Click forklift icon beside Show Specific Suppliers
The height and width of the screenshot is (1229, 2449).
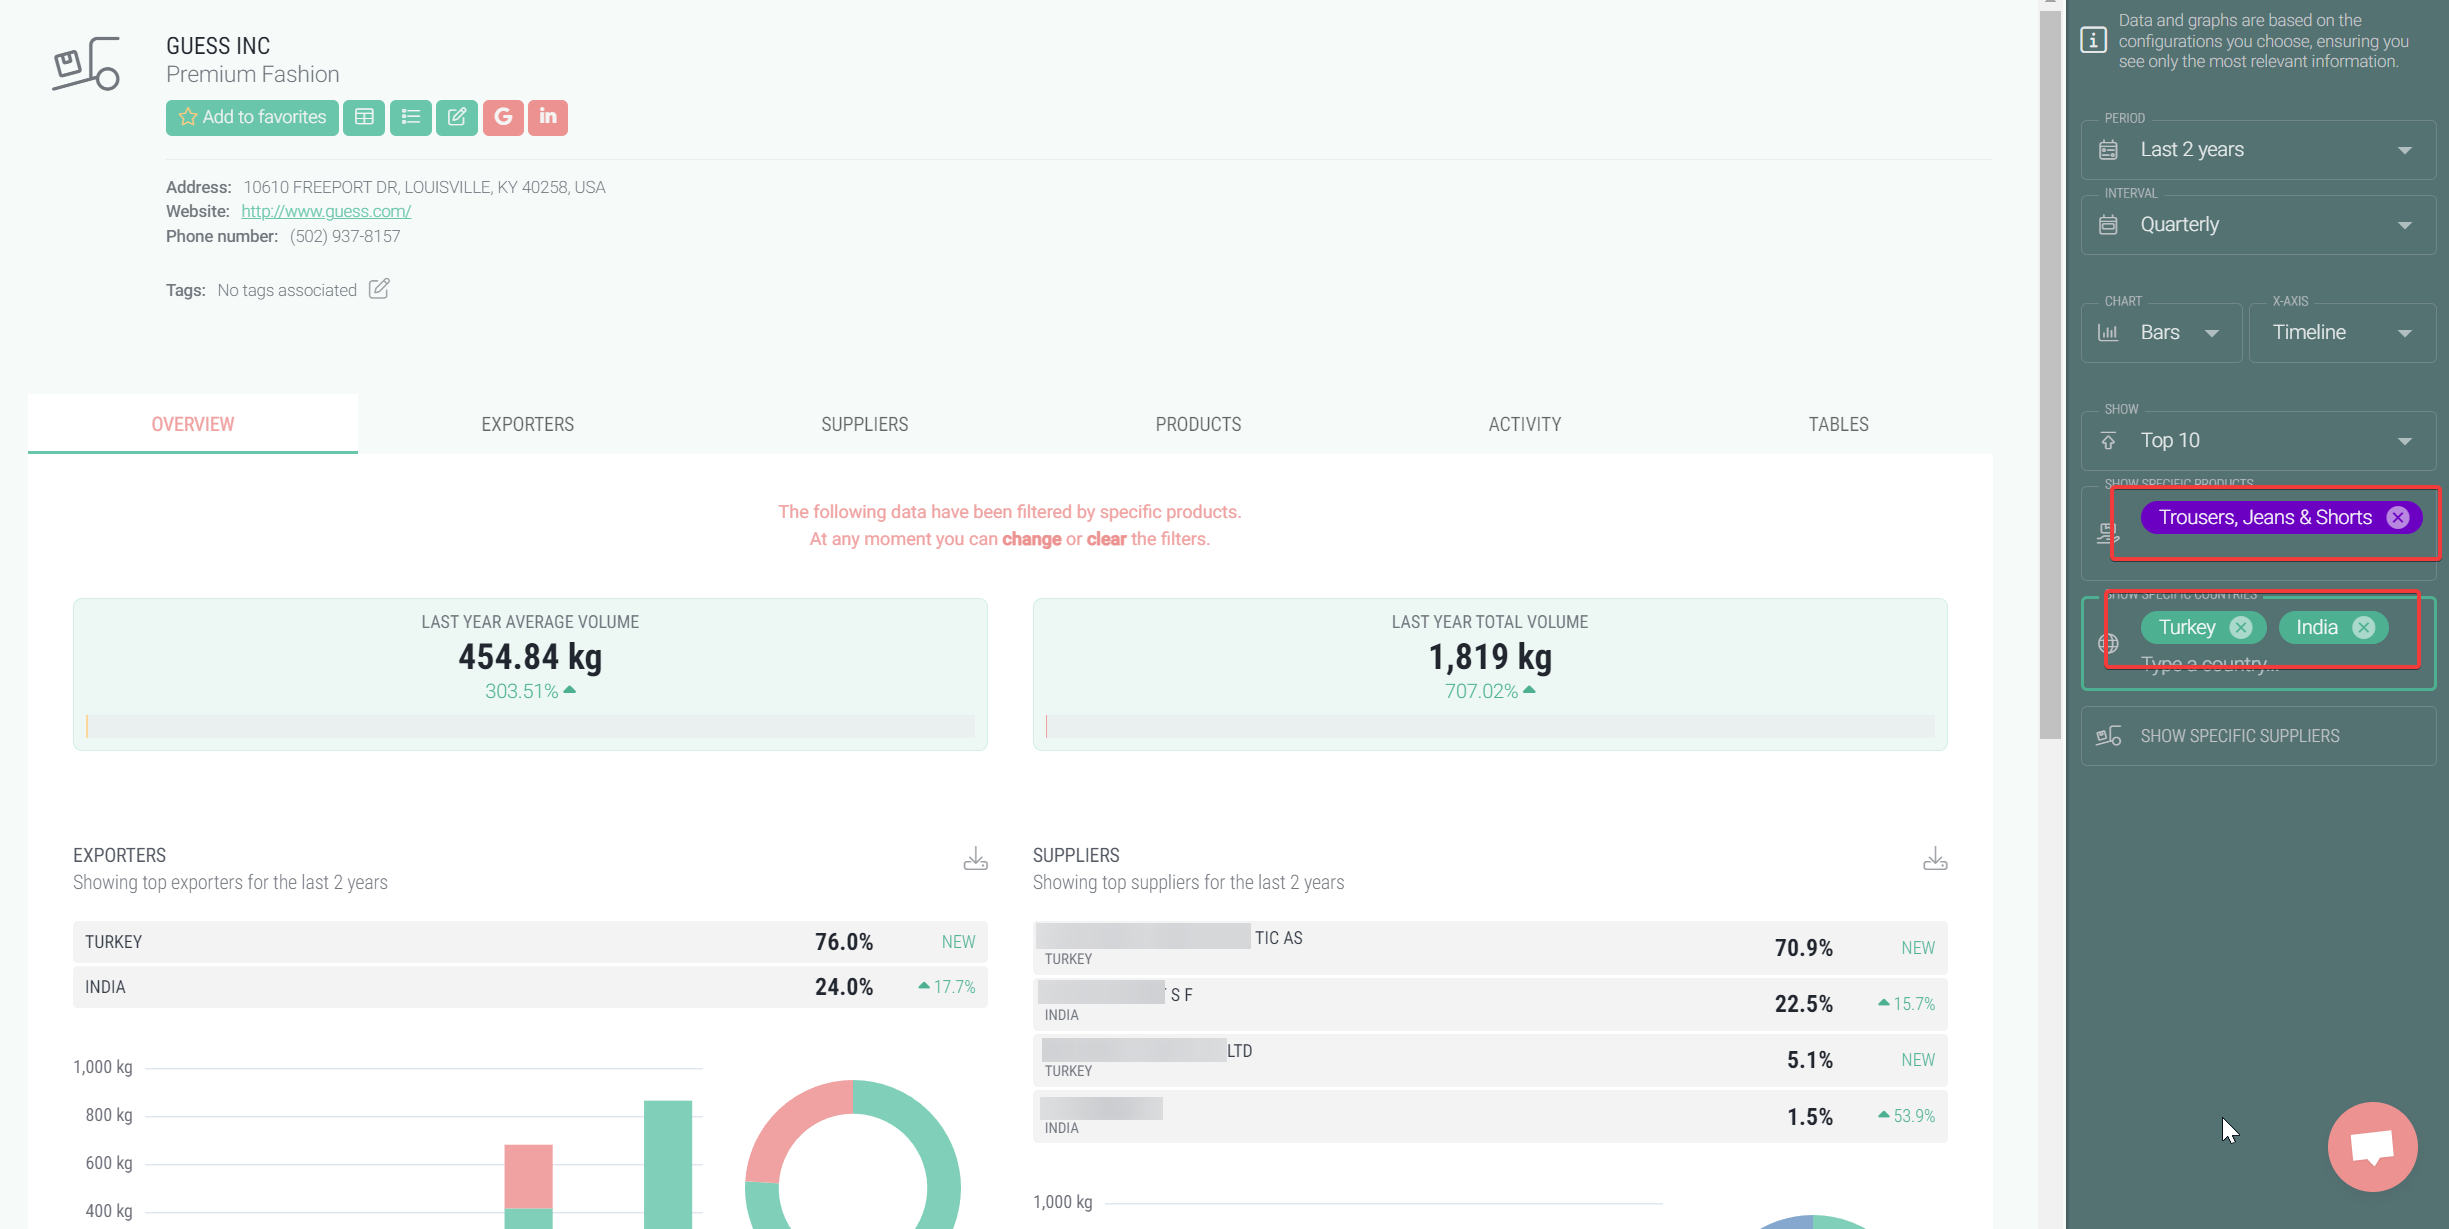coord(2108,736)
